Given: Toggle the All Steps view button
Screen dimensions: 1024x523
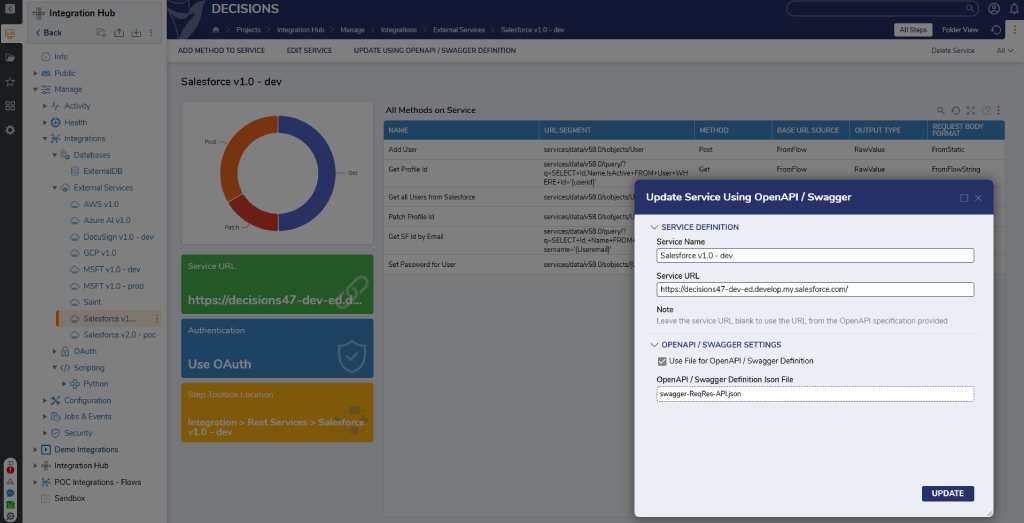Looking at the screenshot, I should click(913, 30).
